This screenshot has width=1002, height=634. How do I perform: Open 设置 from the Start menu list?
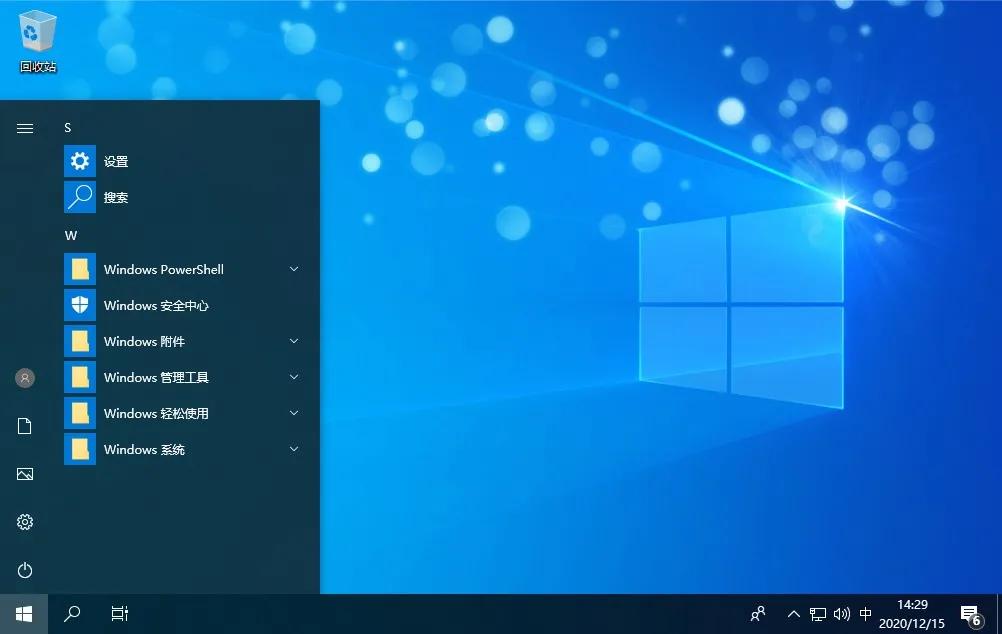tap(115, 160)
